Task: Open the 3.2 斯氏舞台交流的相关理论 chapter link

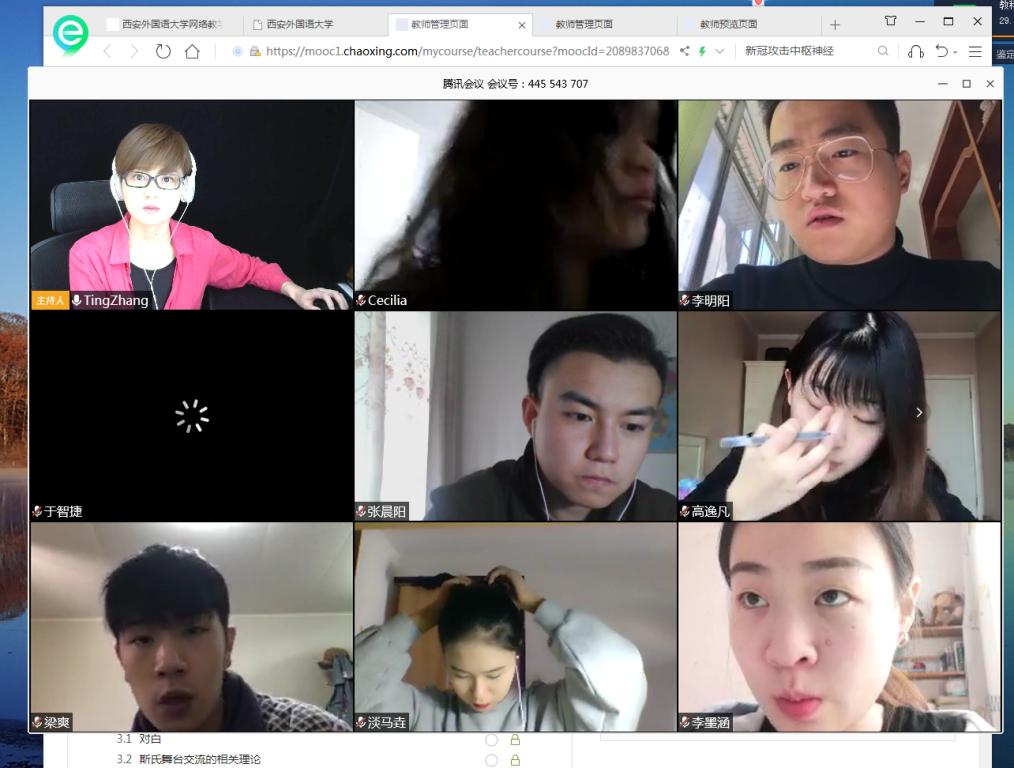Action: (199, 760)
